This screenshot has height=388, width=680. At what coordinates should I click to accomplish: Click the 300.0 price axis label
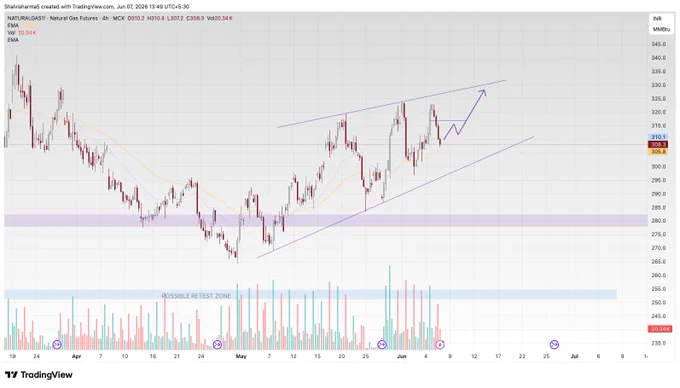pos(658,166)
